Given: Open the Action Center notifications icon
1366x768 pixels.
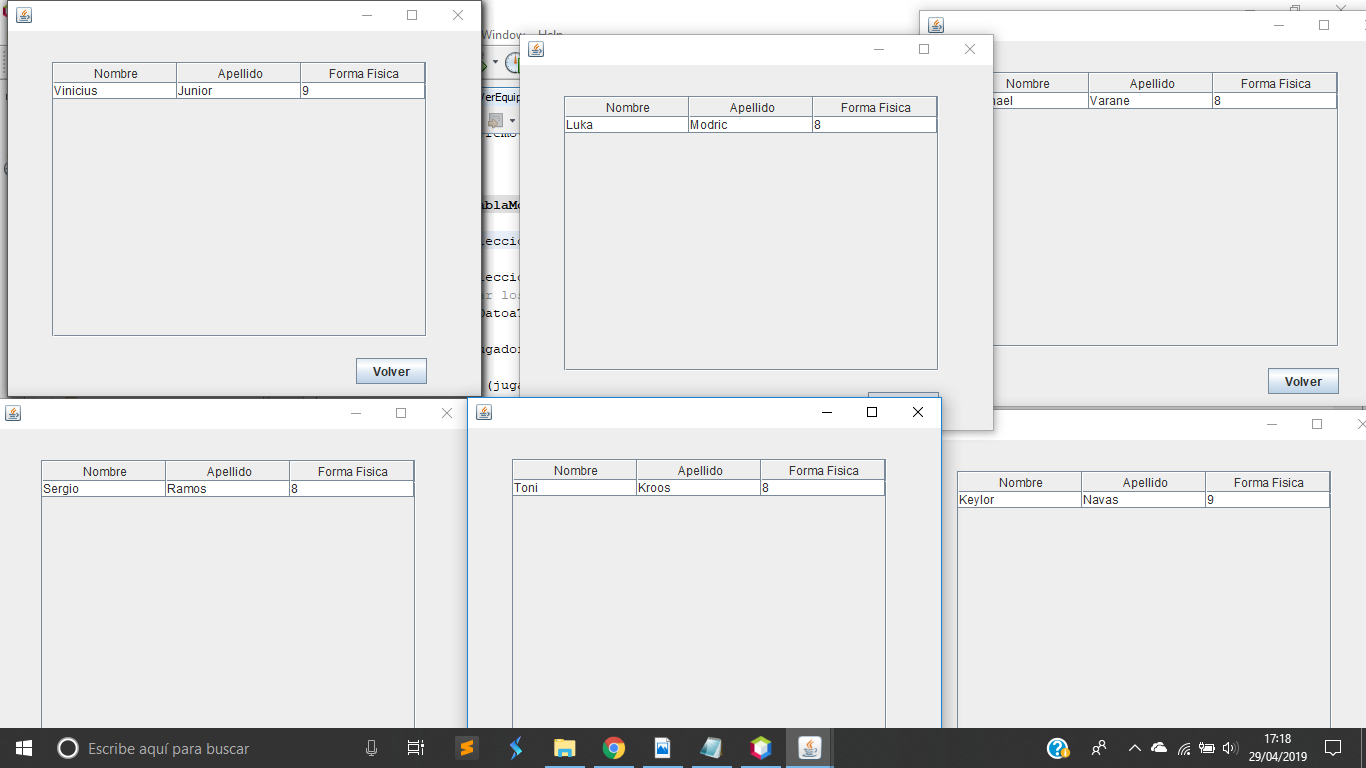Looking at the screenshot, I should tap(1332, 748).
